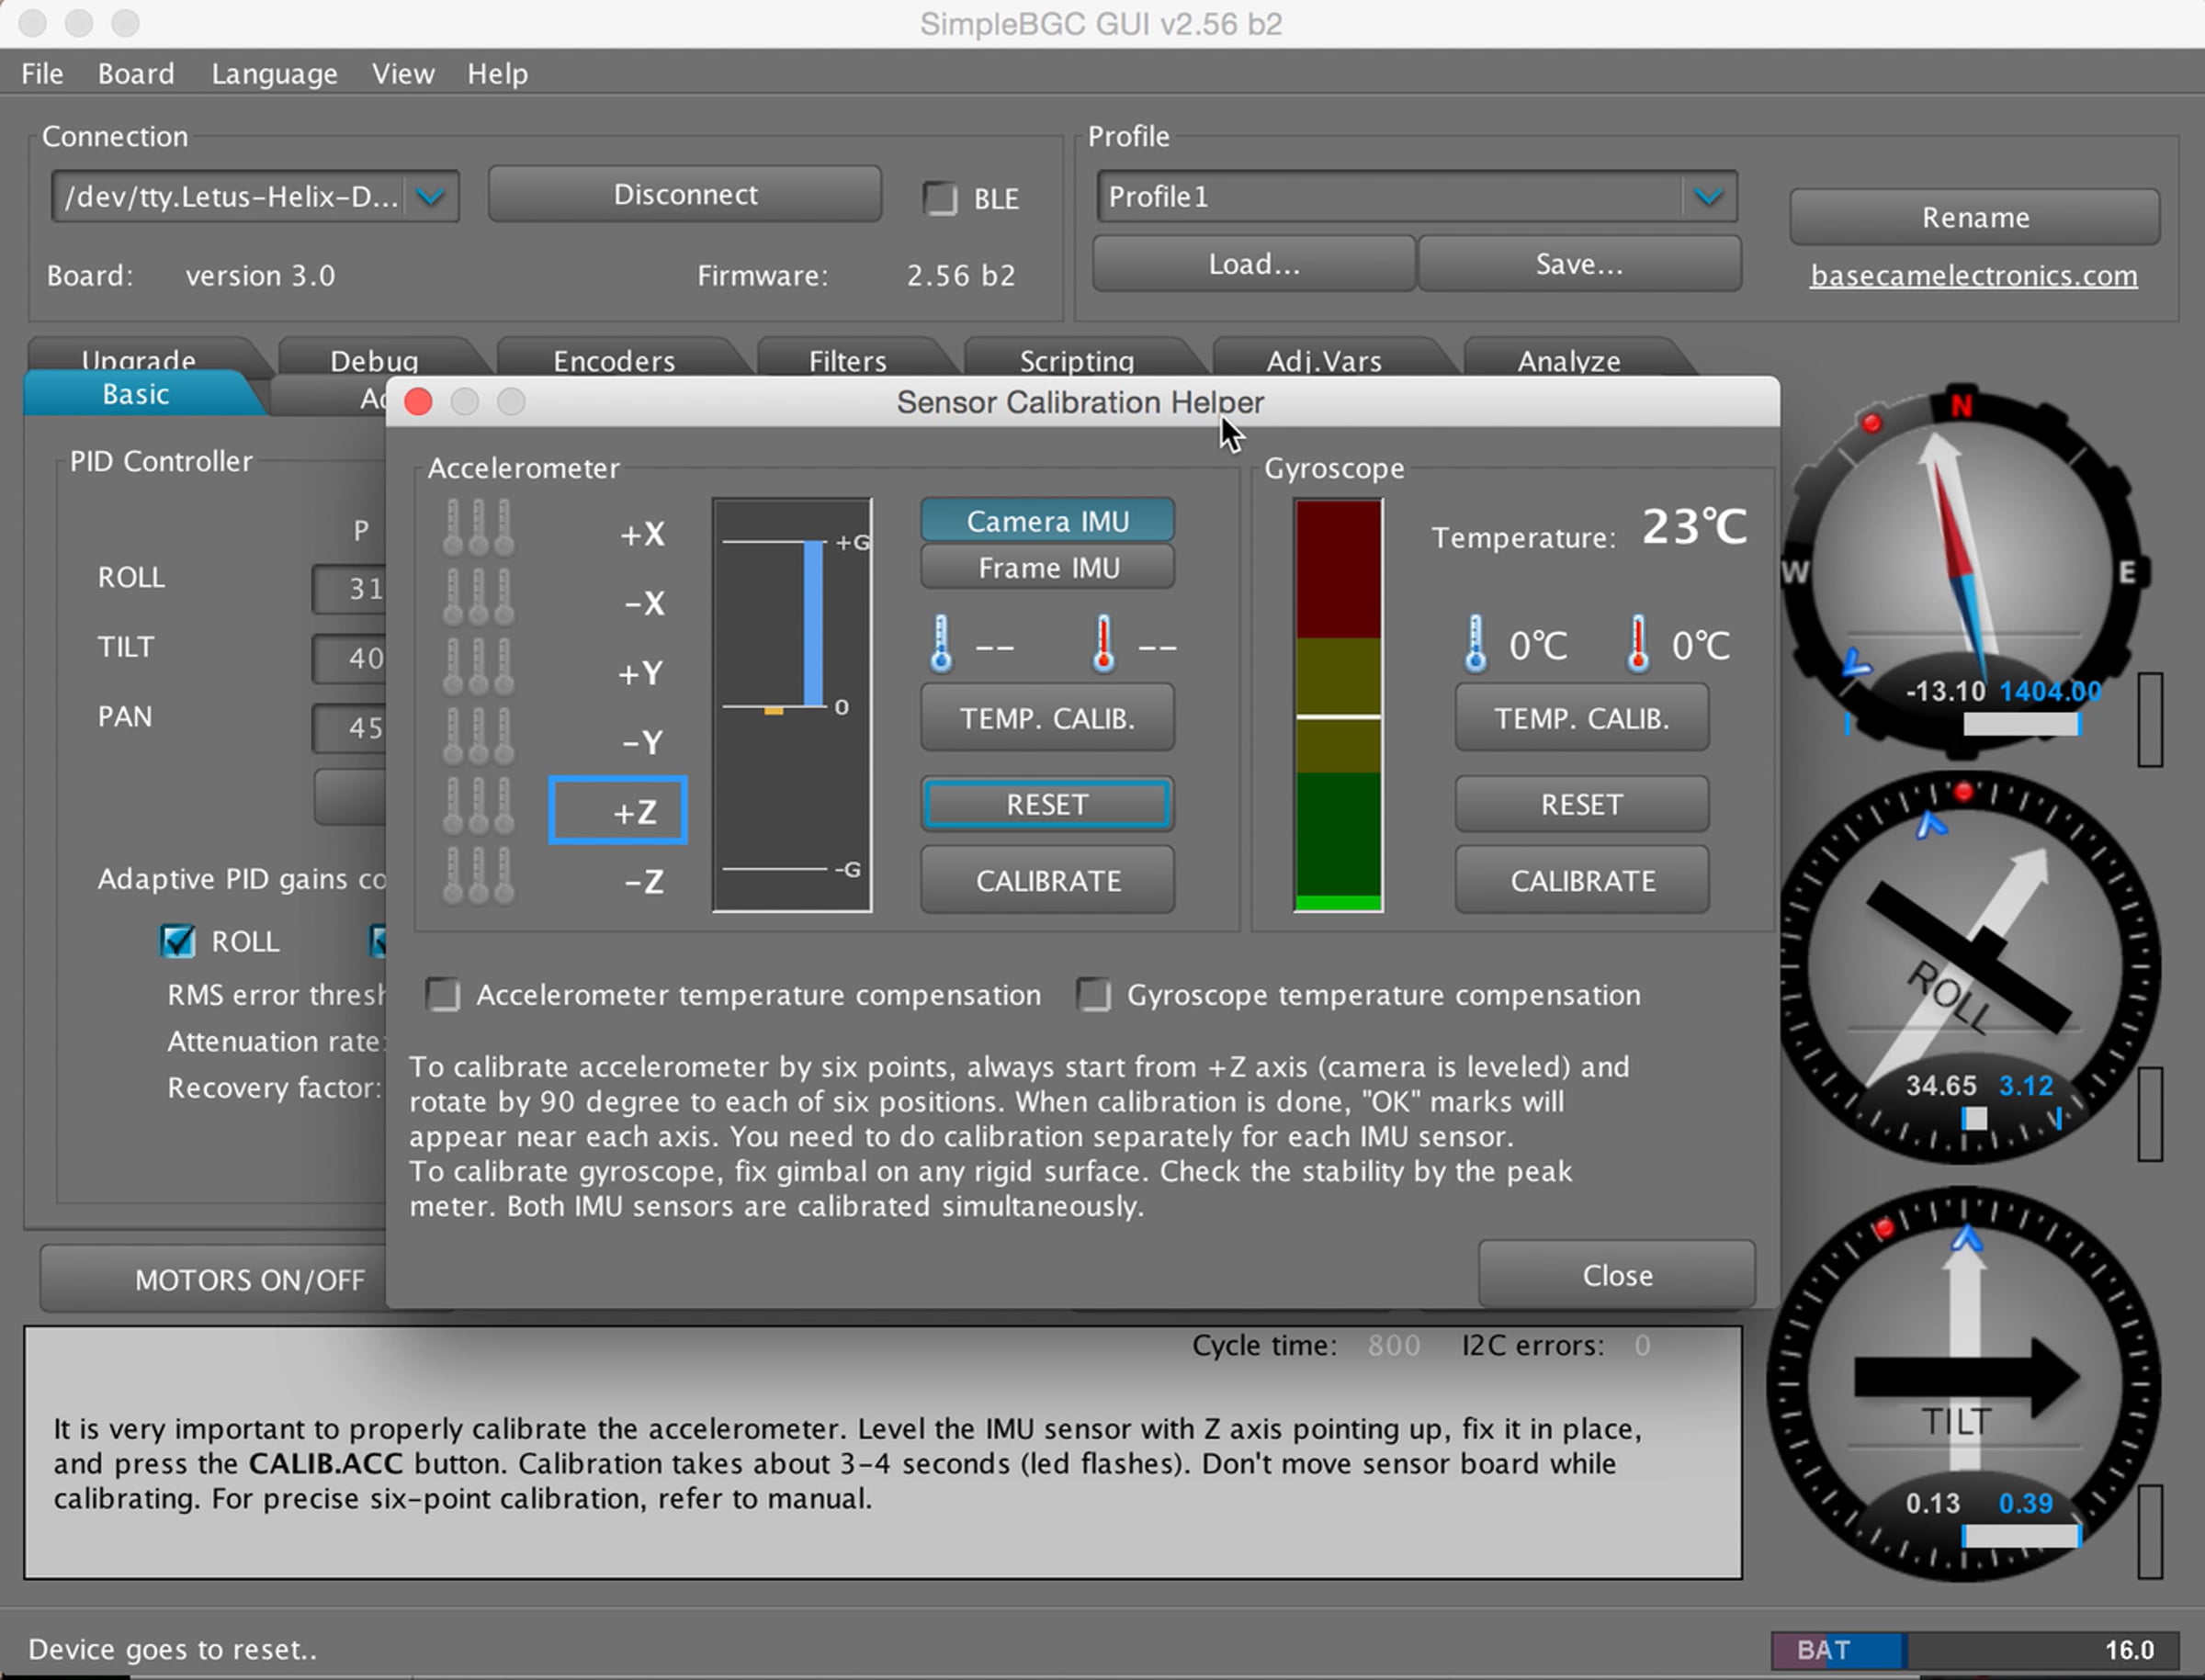Viewport: 2205px width, 1680px height.
Task: Click the accelerometer CALIBRATE button
Action: coord(1048,881)
